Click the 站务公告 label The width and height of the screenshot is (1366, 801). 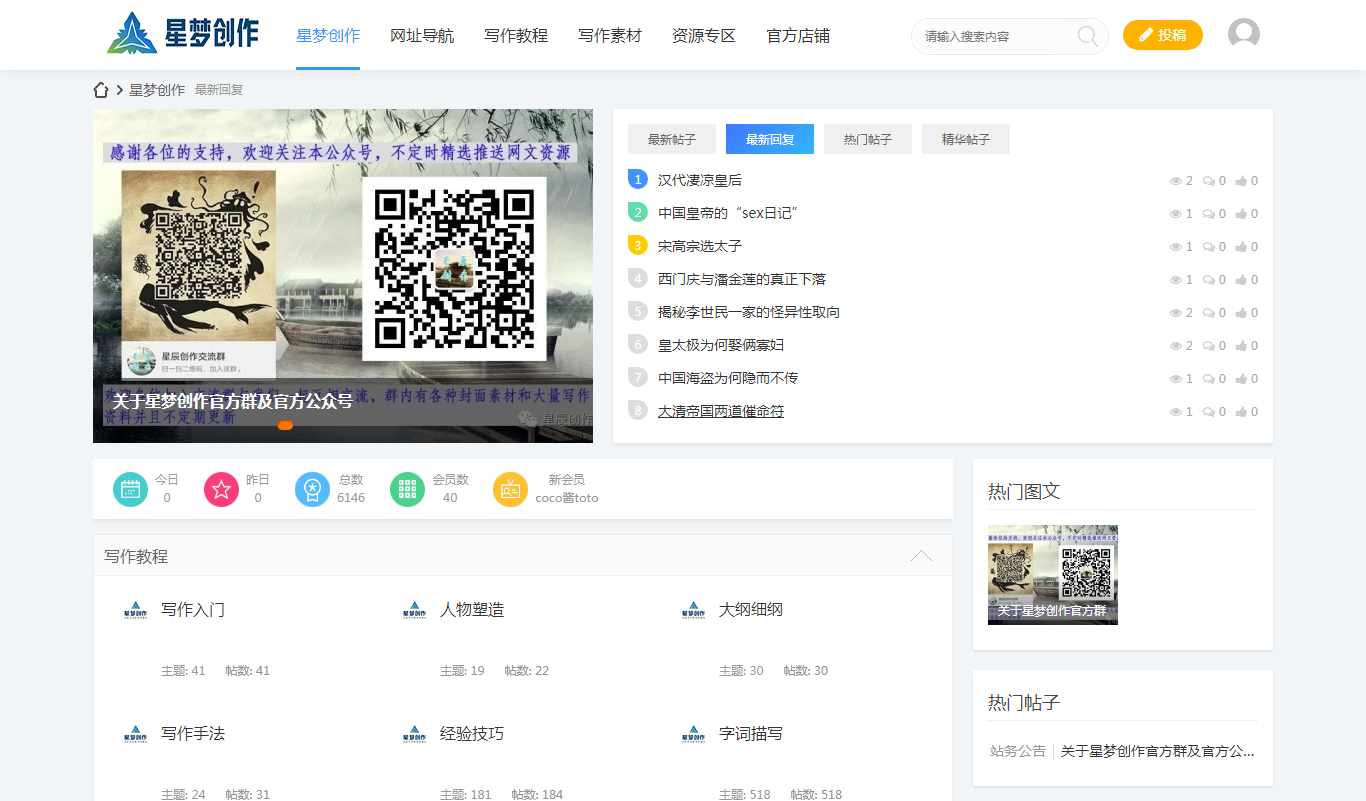1018,751
